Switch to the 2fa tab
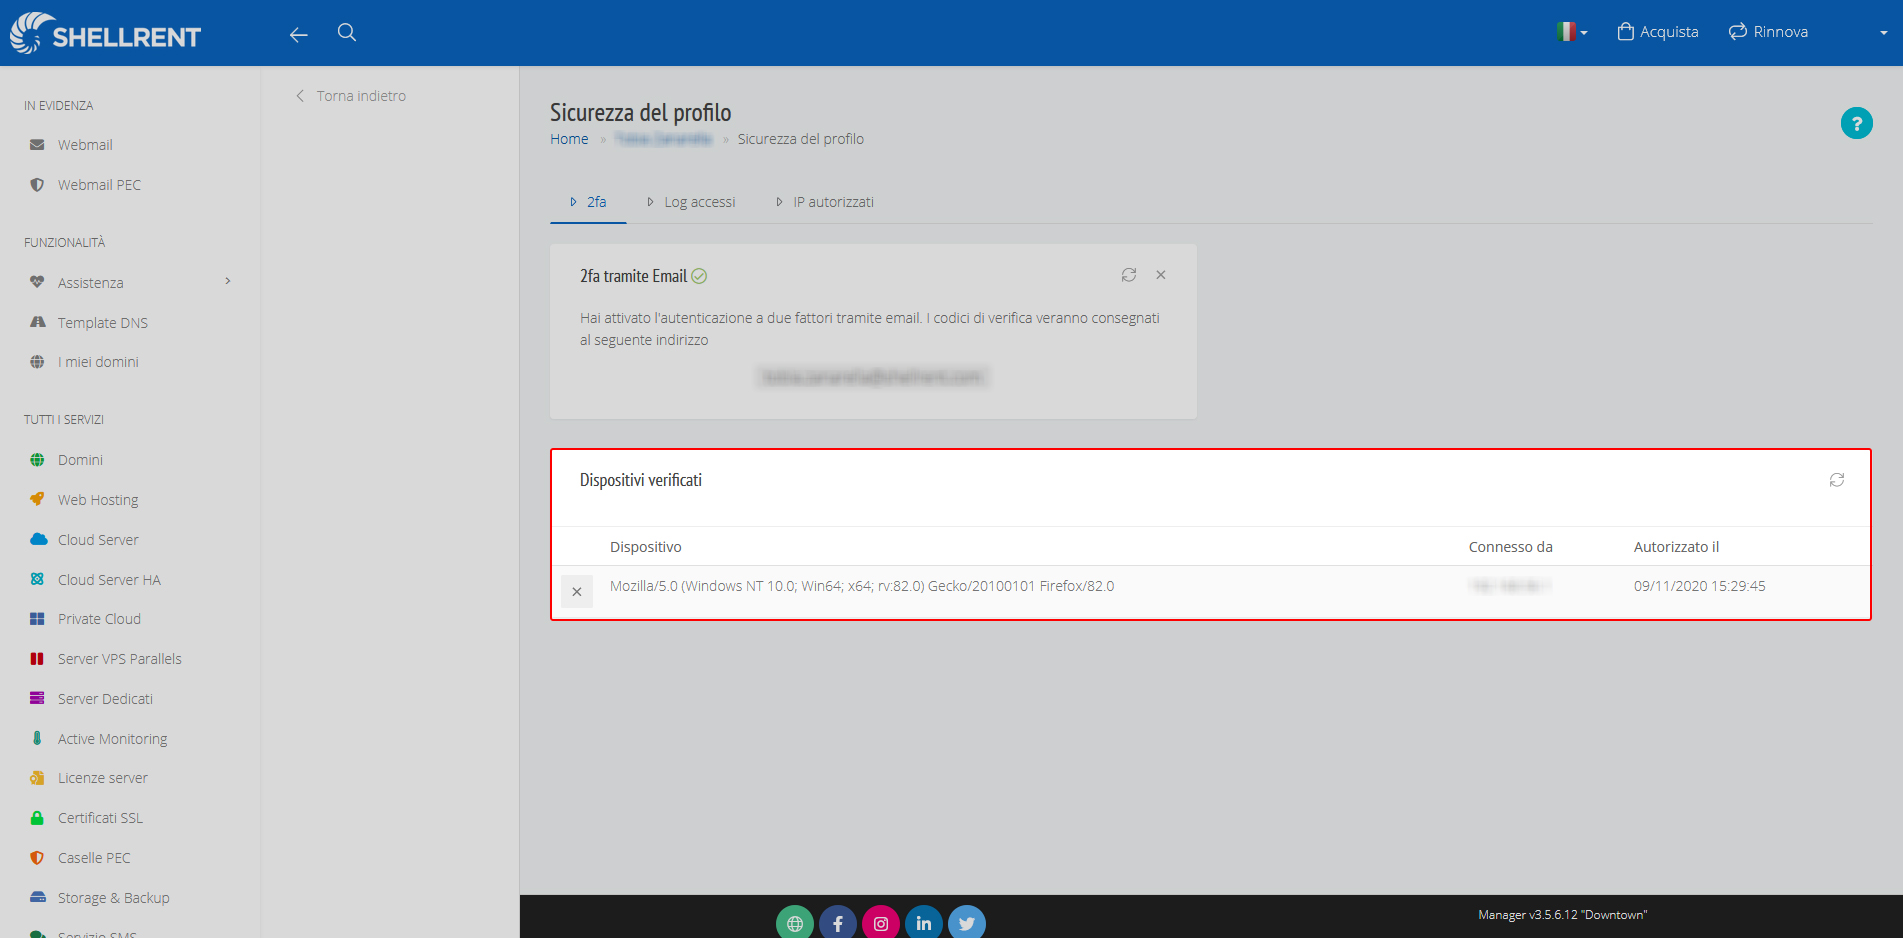The width and height of the screenshot is (1903, 938). tap(588, 202)
